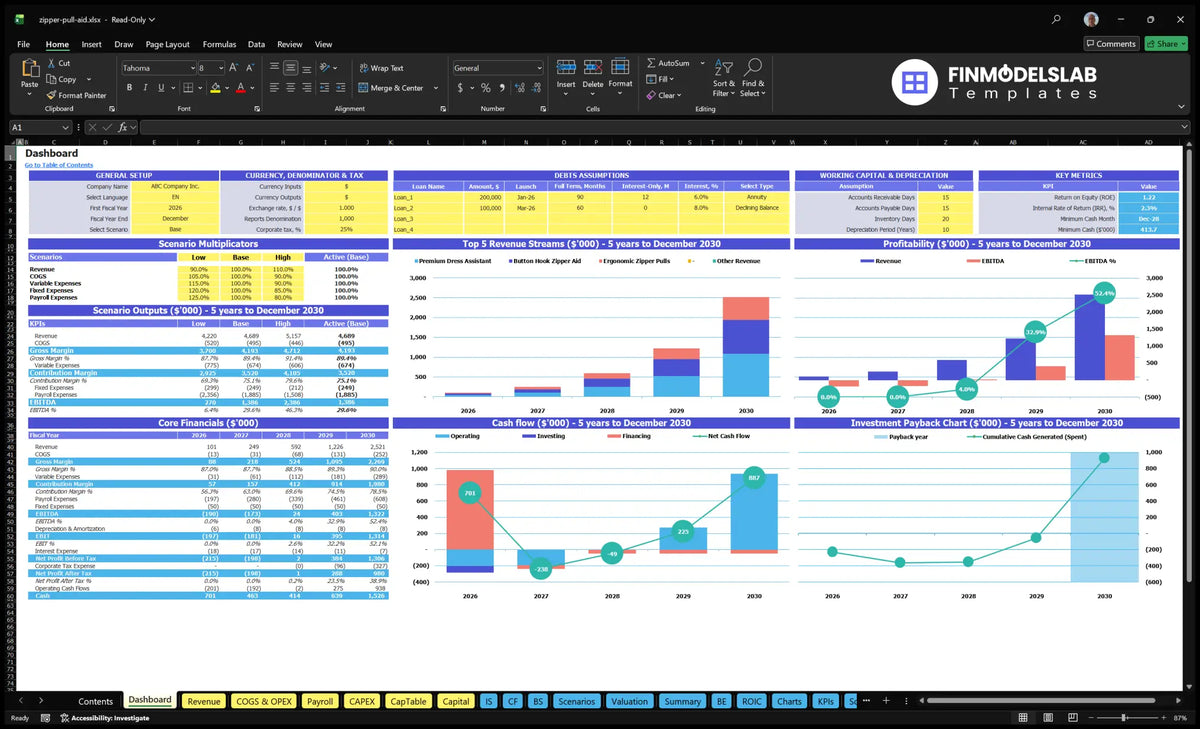Click the Find & Select magnifier icon
Image resolution: width=1200 pixels, height=729 pixels.
pyautogui.click(x=753, y=66)
